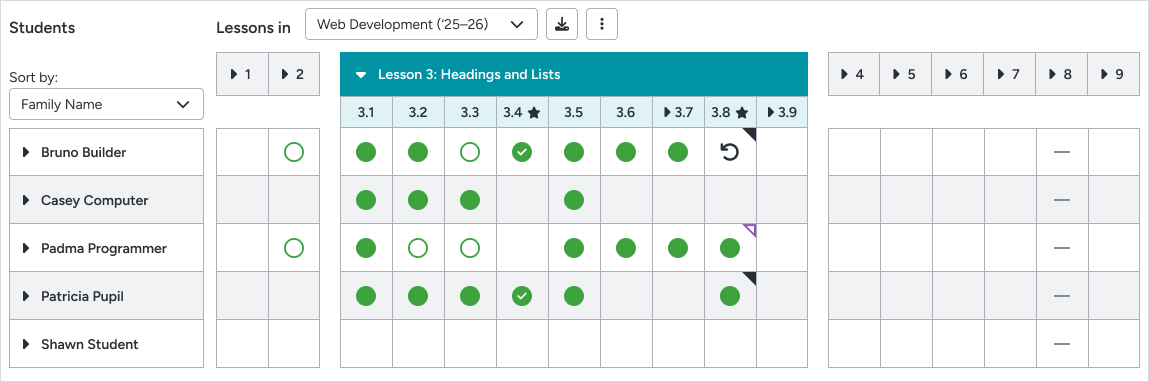The height and width of the screenshot is (382, 1149).
Task: Click Bruno Builder's empty circle in lesson 2
Action: pos(294,153)
